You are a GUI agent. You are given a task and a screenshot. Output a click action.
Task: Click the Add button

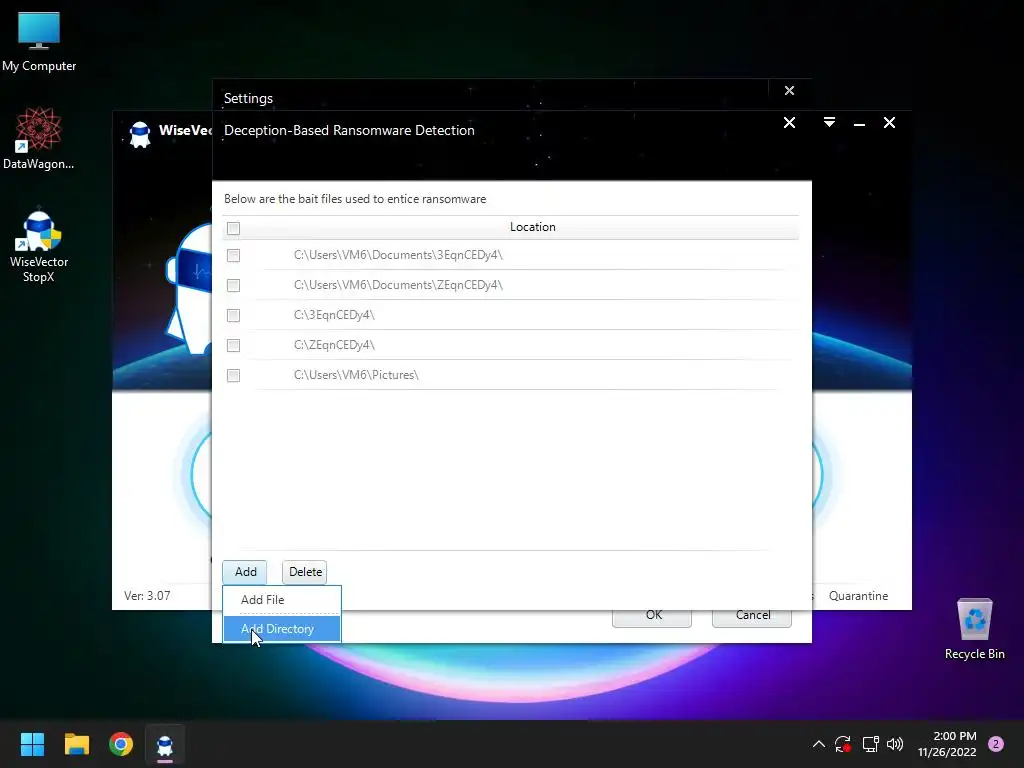[x=245, y=571]
